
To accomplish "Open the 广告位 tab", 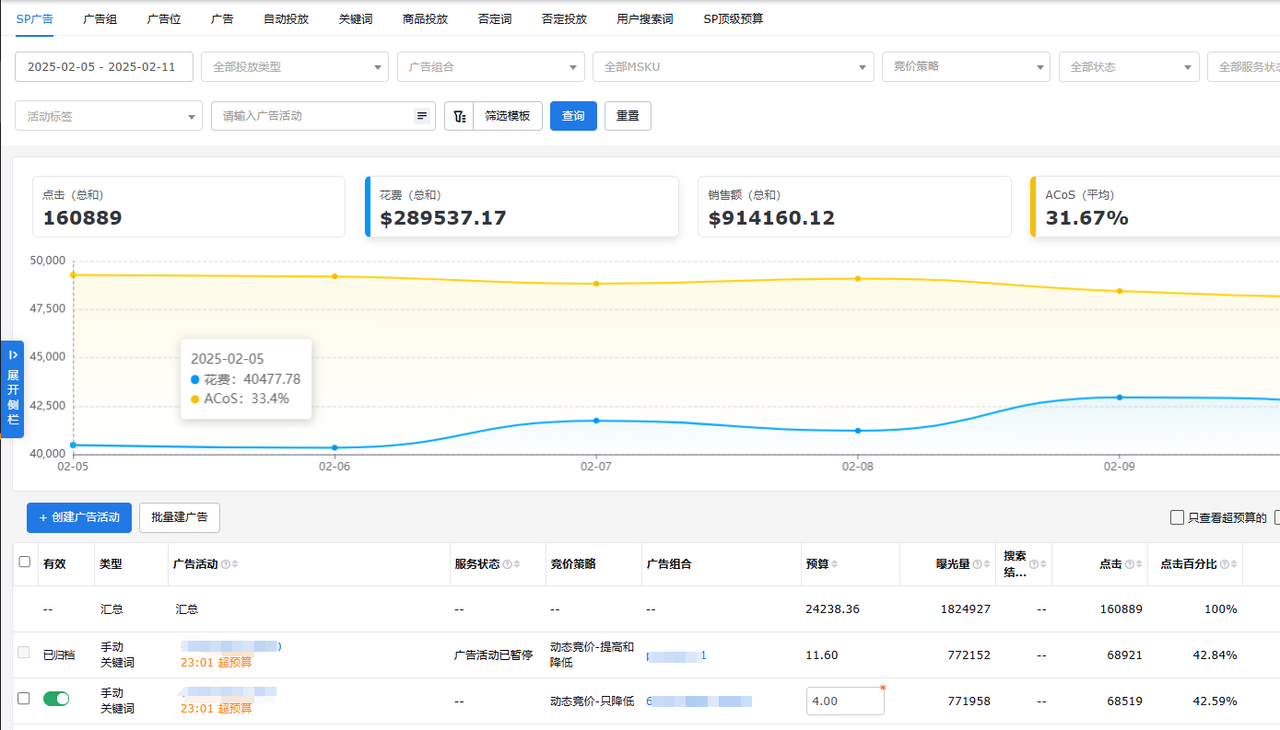I will 163,19.
